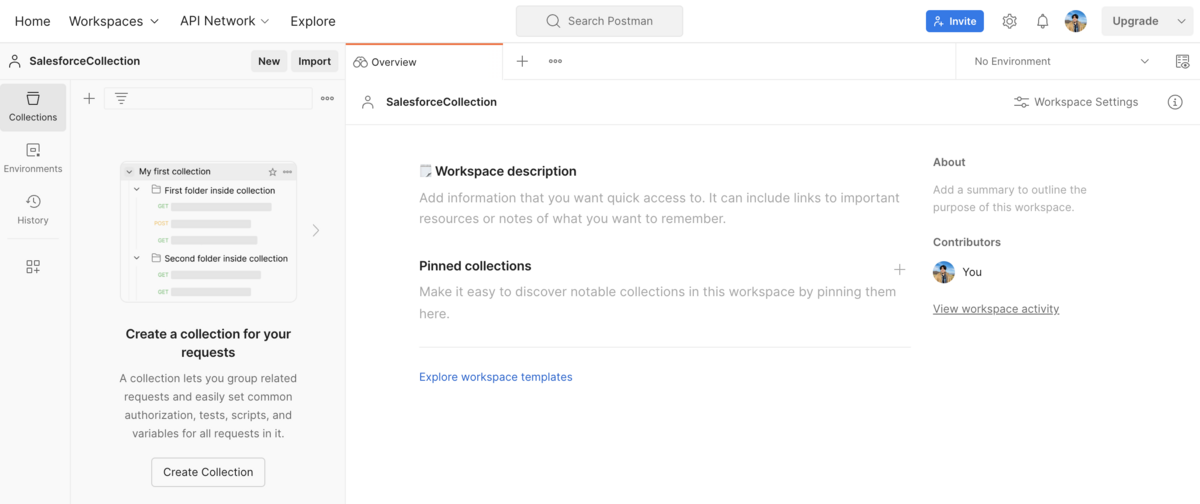Open the Explore workspace templates link
The width and height of the screenshot is (1200, 504).
click(495, 377)
